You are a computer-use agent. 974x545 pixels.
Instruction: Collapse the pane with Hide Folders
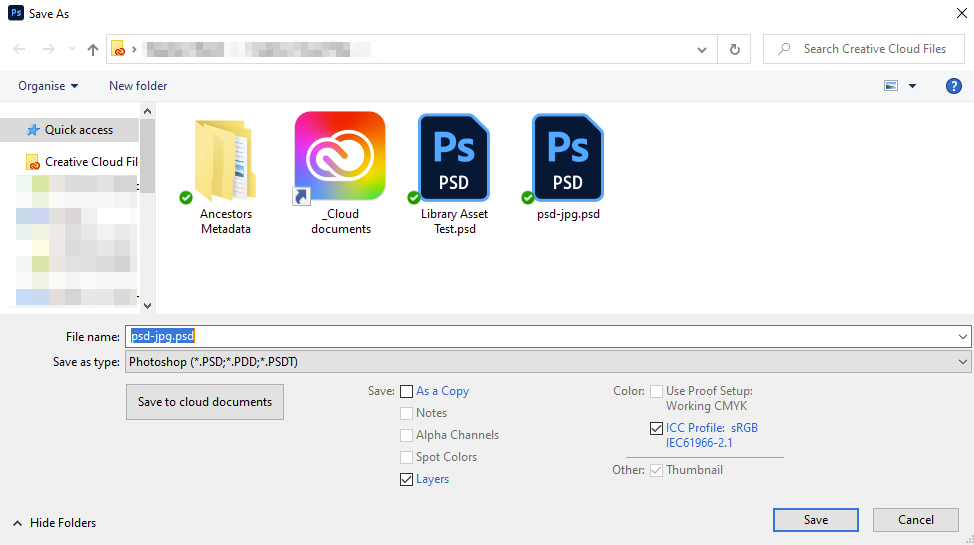coord(55,523)
